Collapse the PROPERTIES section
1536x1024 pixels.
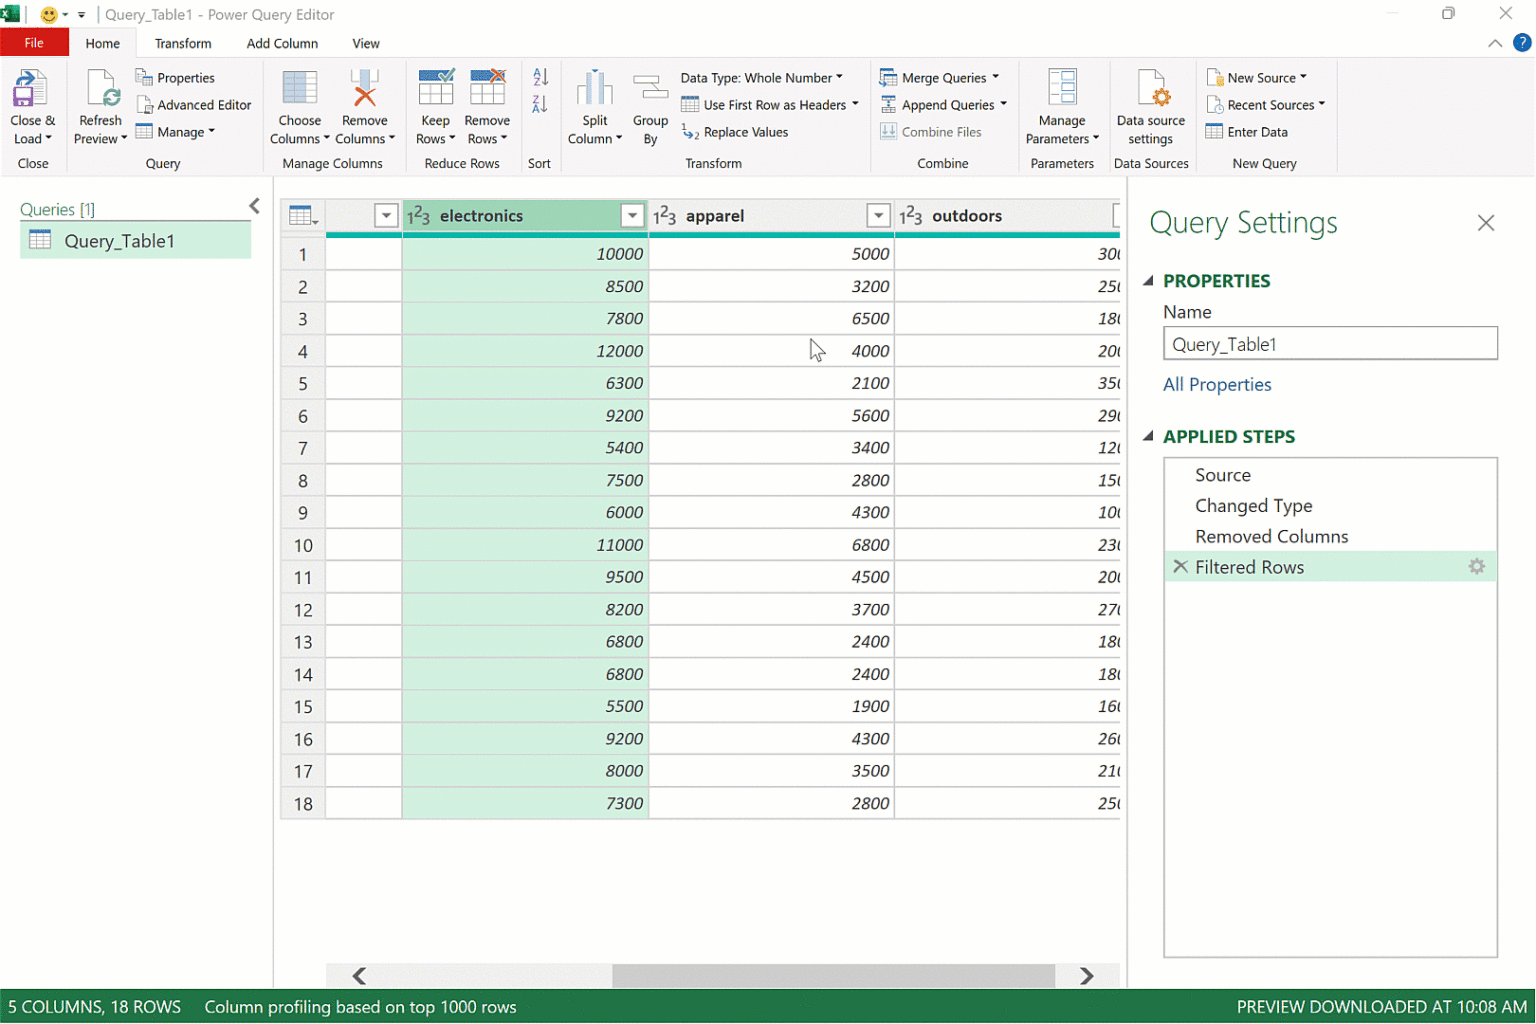point(1148,281)
